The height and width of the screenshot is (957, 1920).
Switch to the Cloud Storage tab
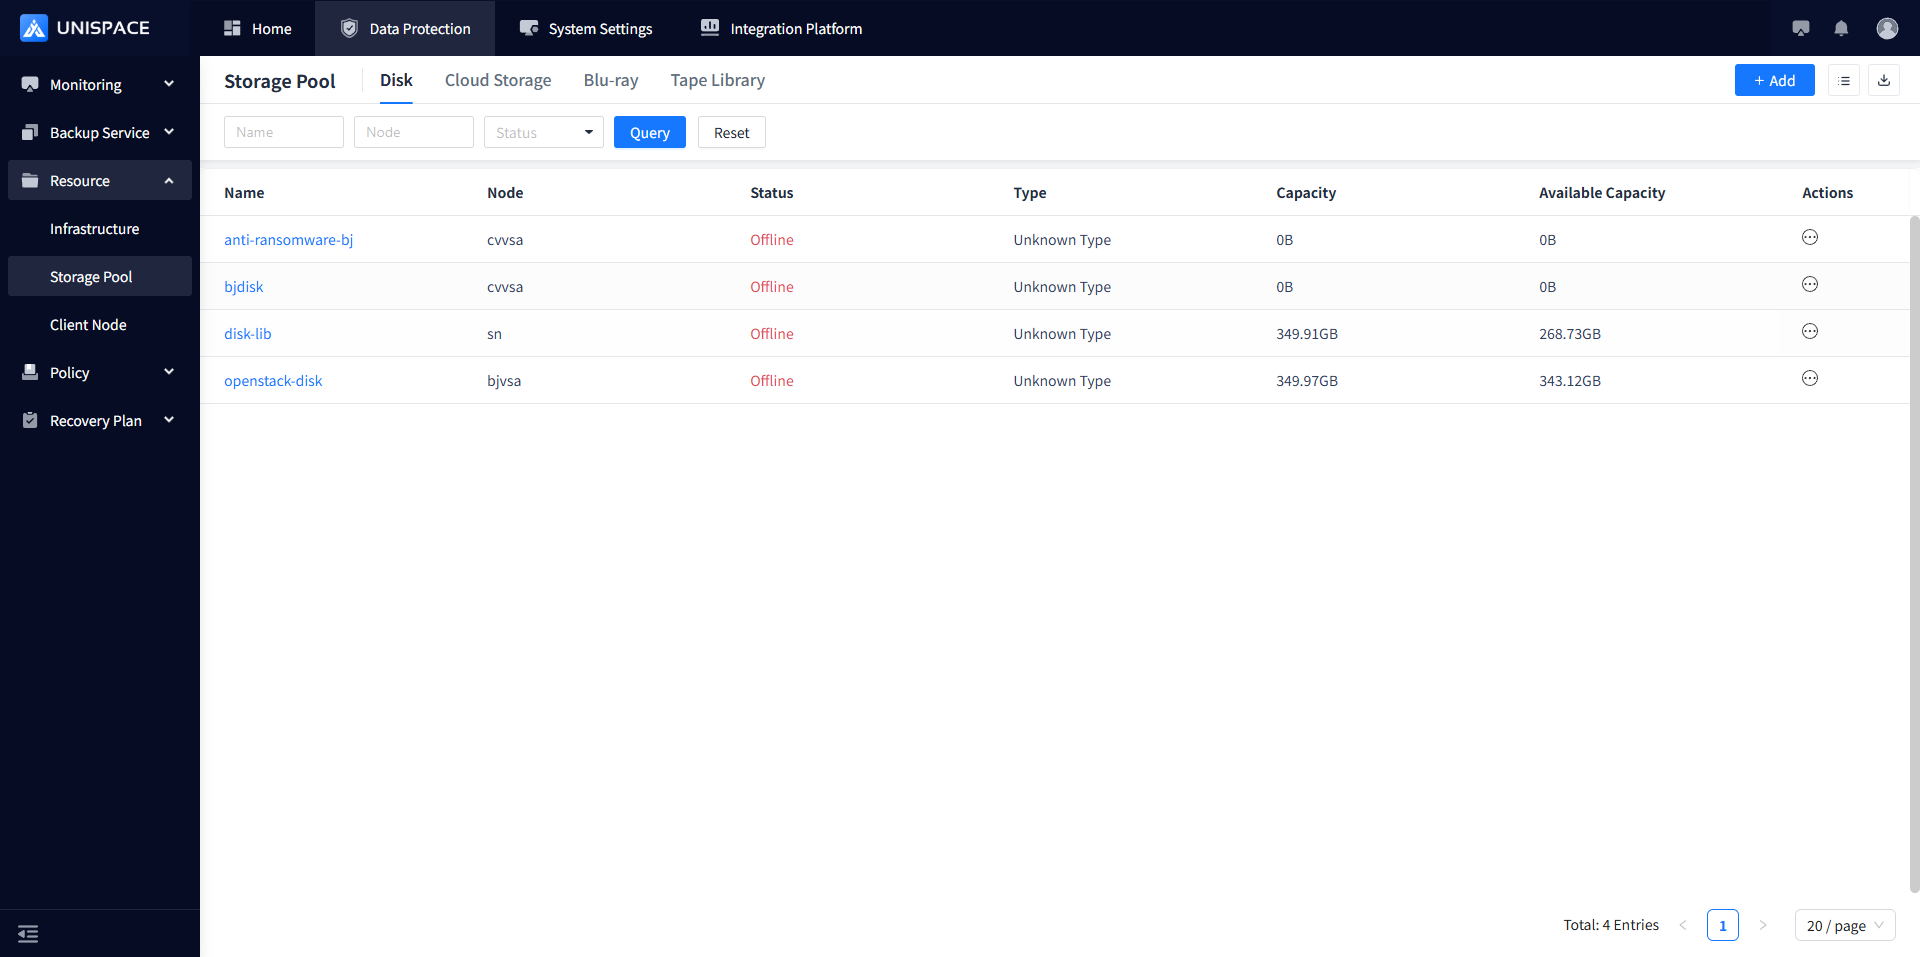pos(498,80)
